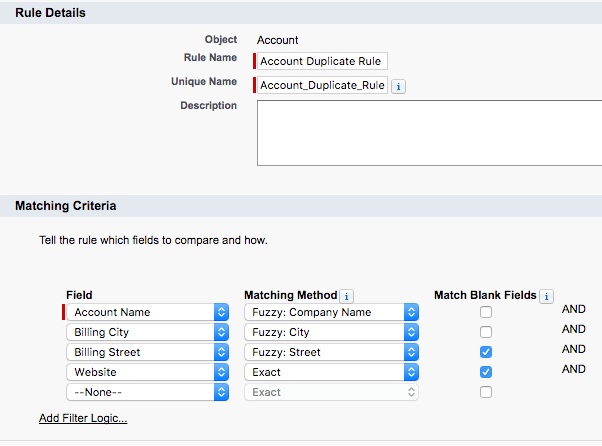Click the info icon beside Unique Name

(398, 87)
